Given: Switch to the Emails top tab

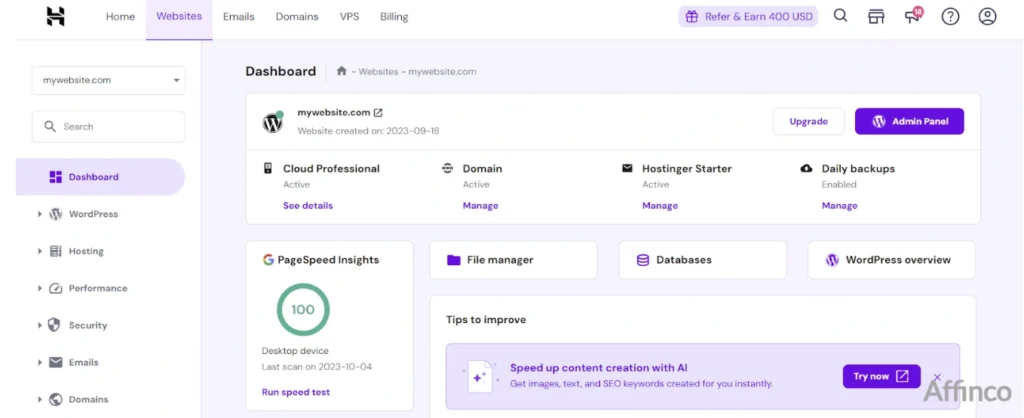Looking at the screenshot, I should point(239,17).
